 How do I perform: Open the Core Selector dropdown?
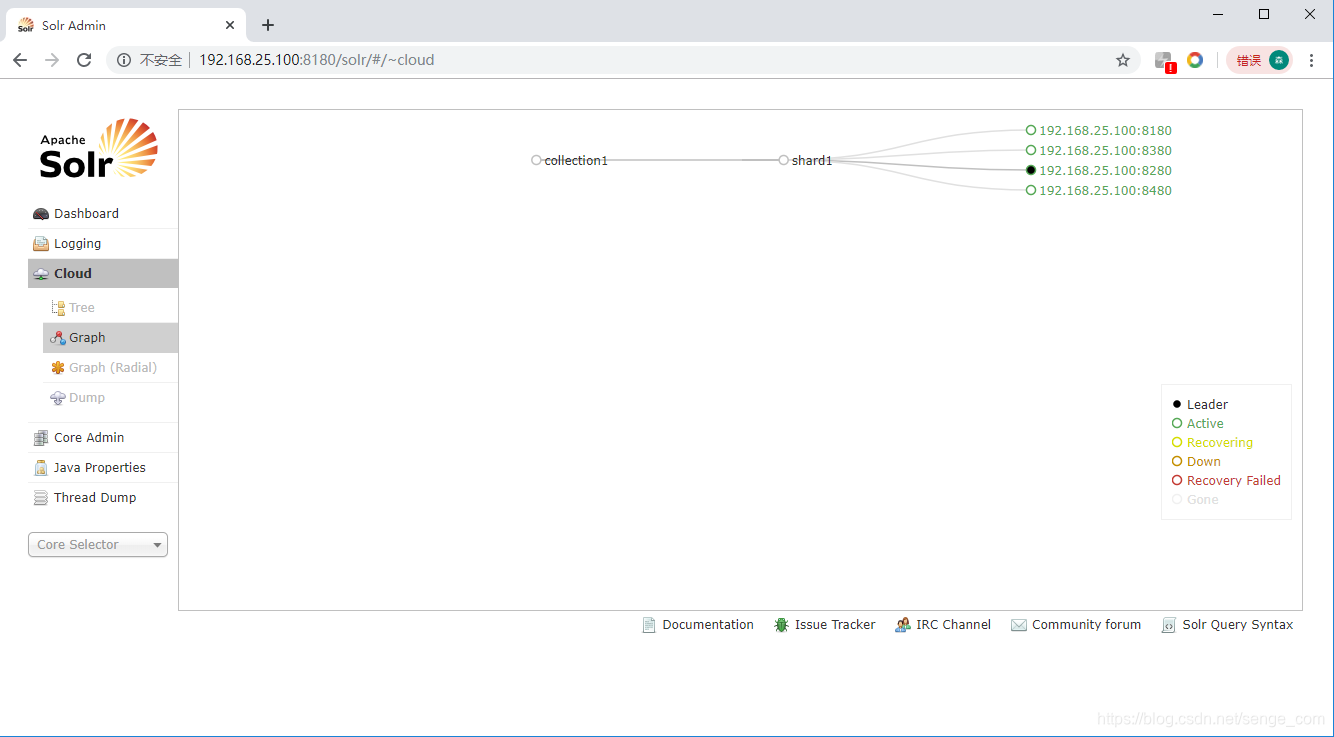point(98,545)
